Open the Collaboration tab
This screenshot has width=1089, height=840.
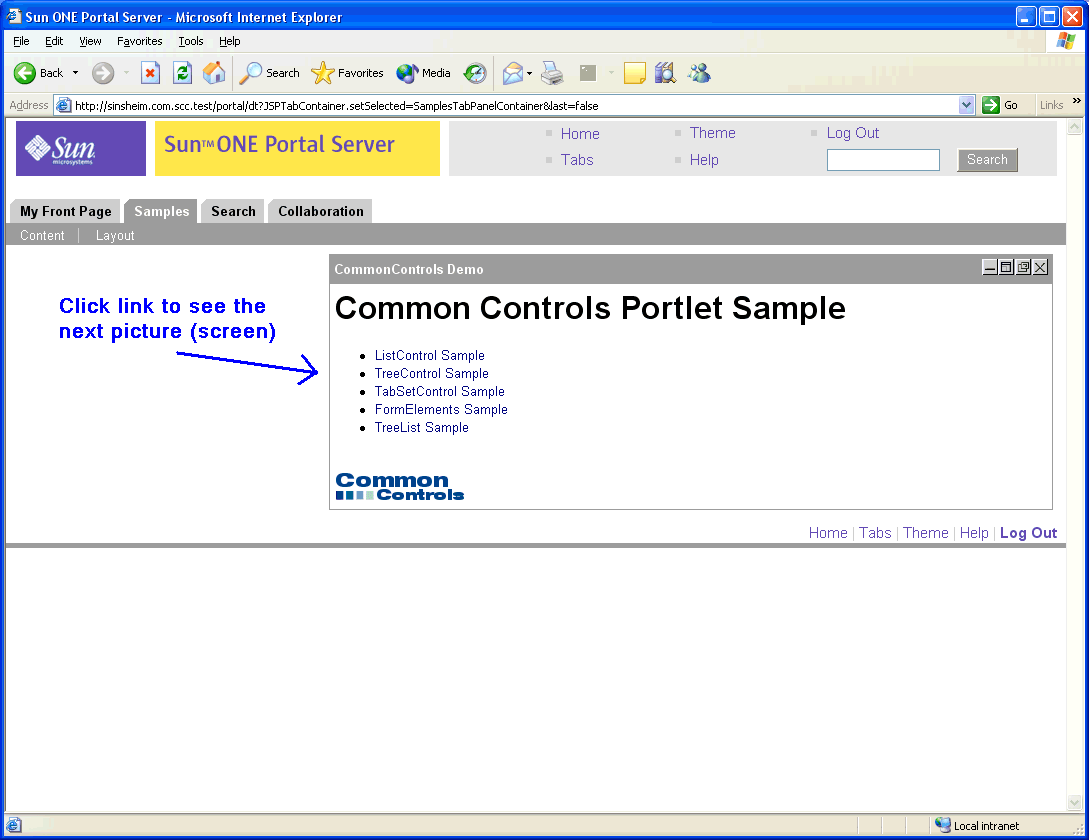(321, 211)
